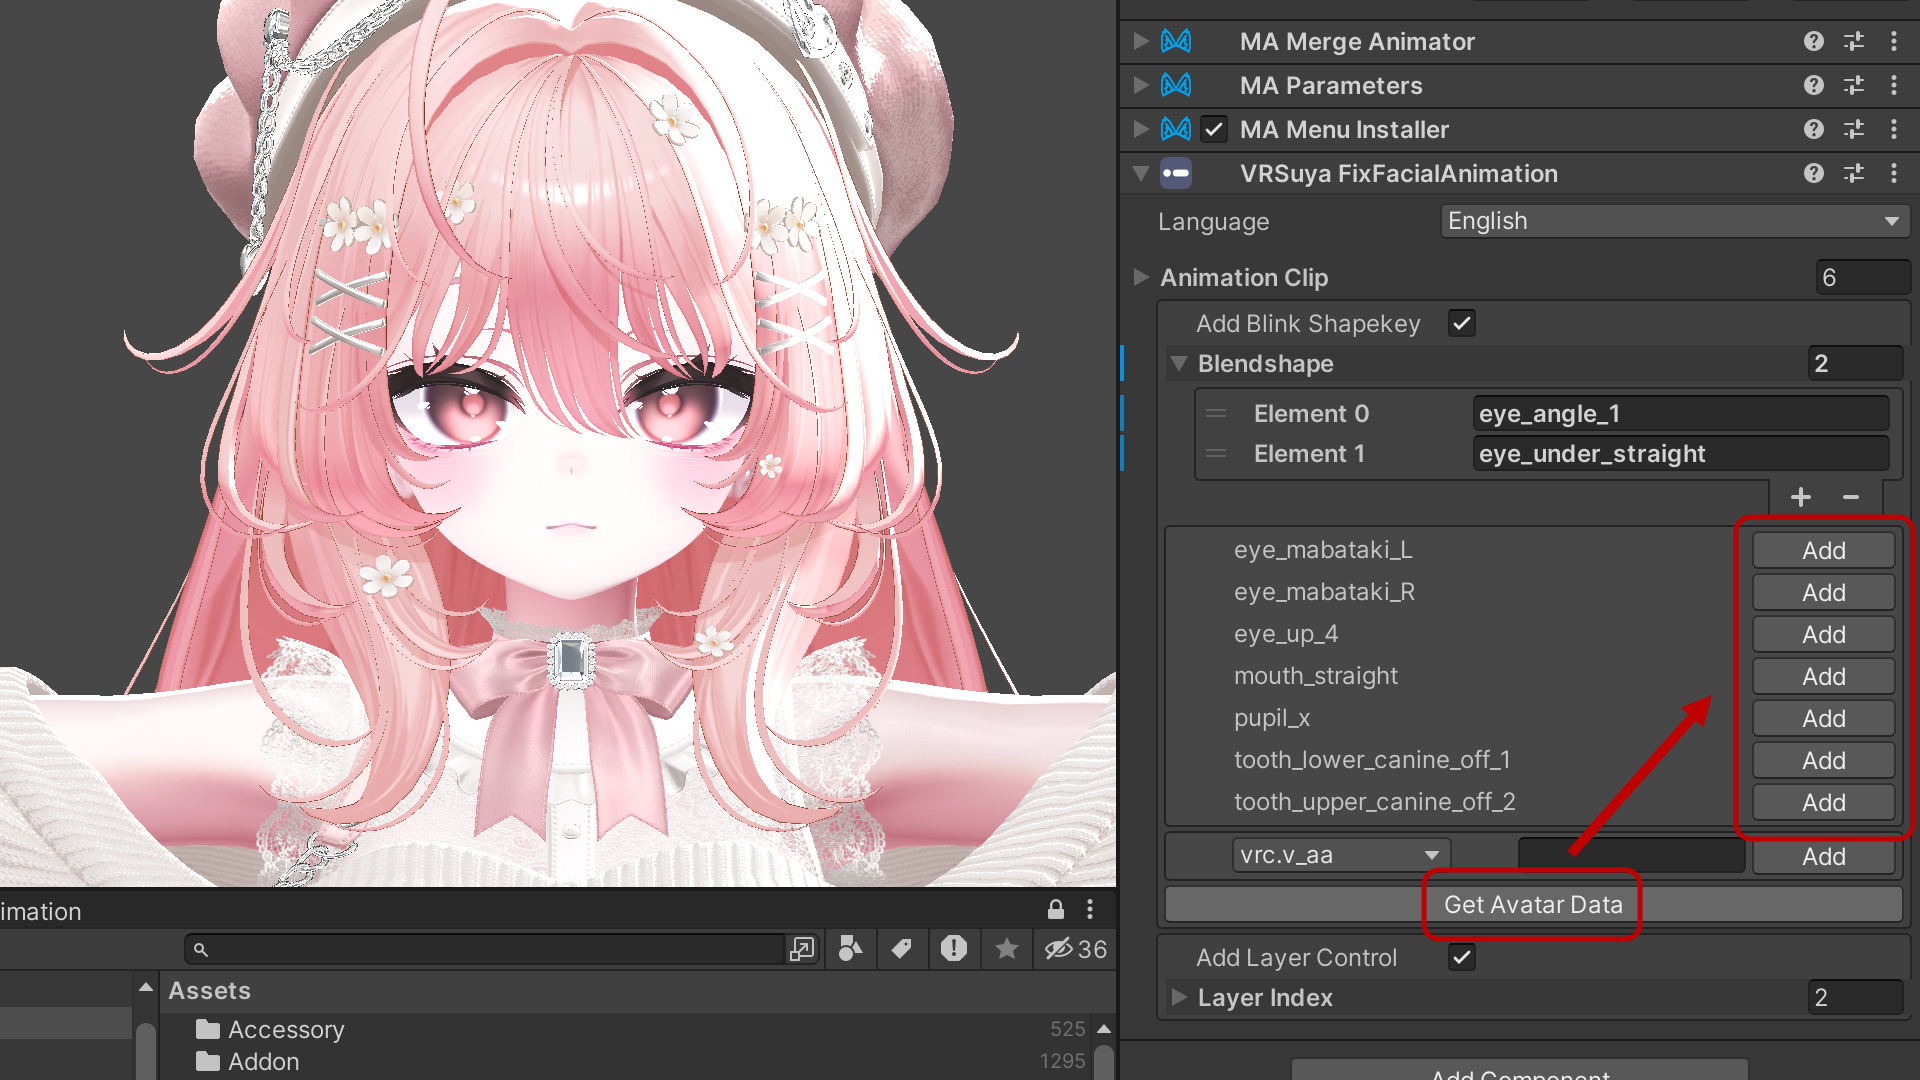Viewport: 1920px width, 1080px height.
Task: Click the VRSuya FixFacialAnimation script icon
Action: (1176, 173)
